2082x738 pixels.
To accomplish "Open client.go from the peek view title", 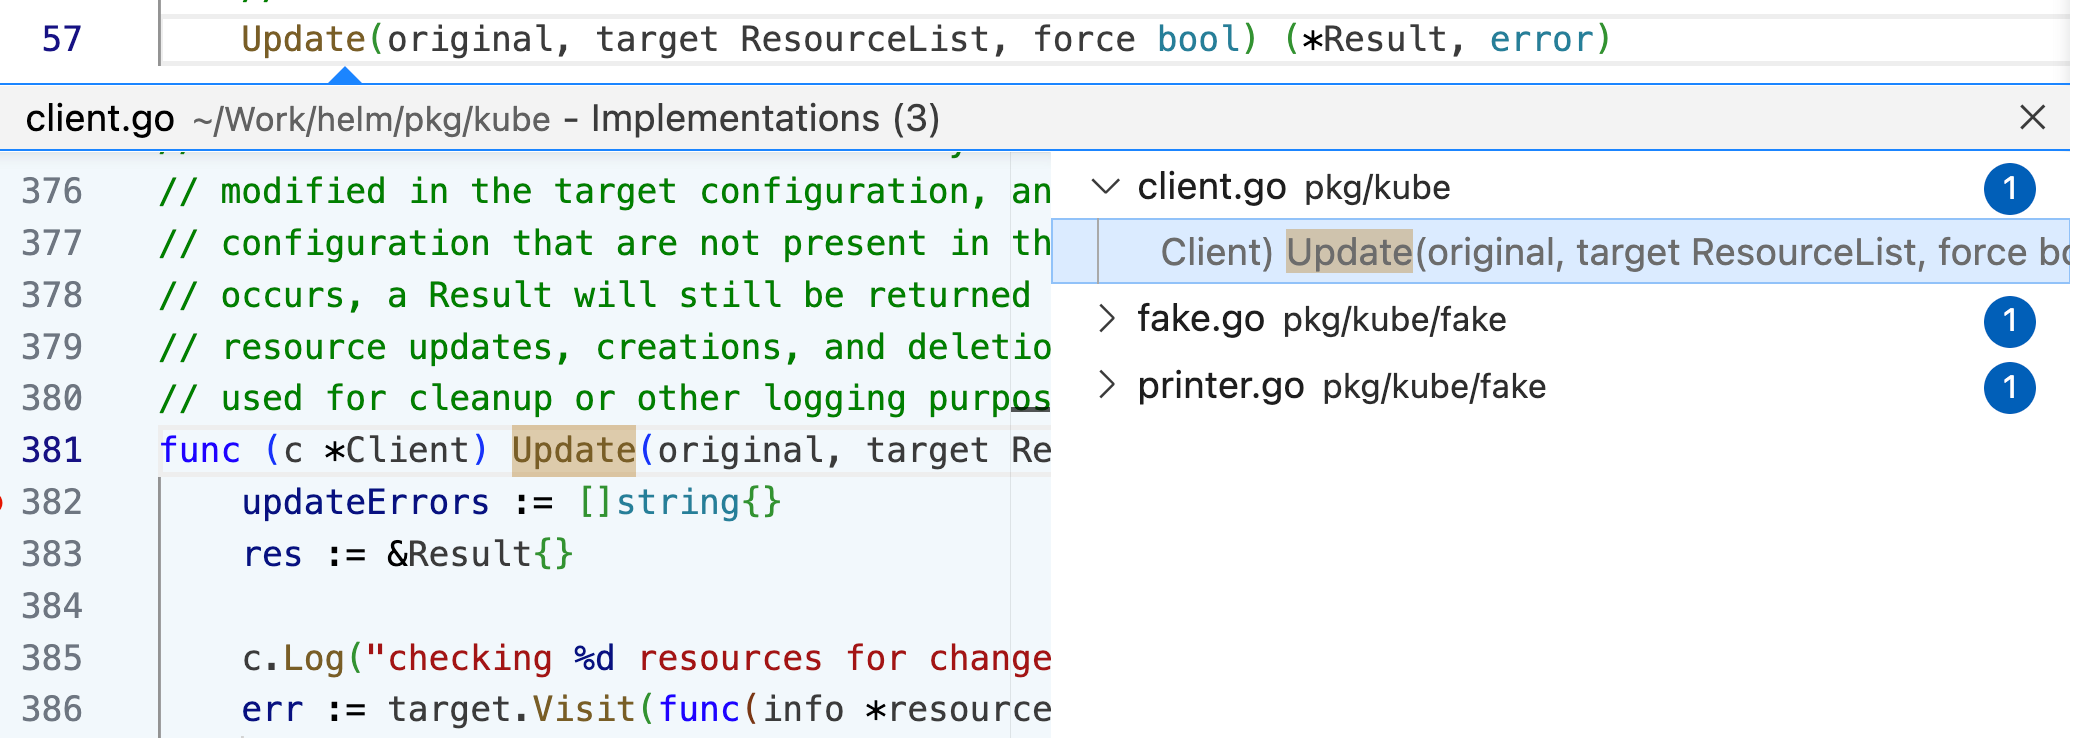I will [100, 119].
